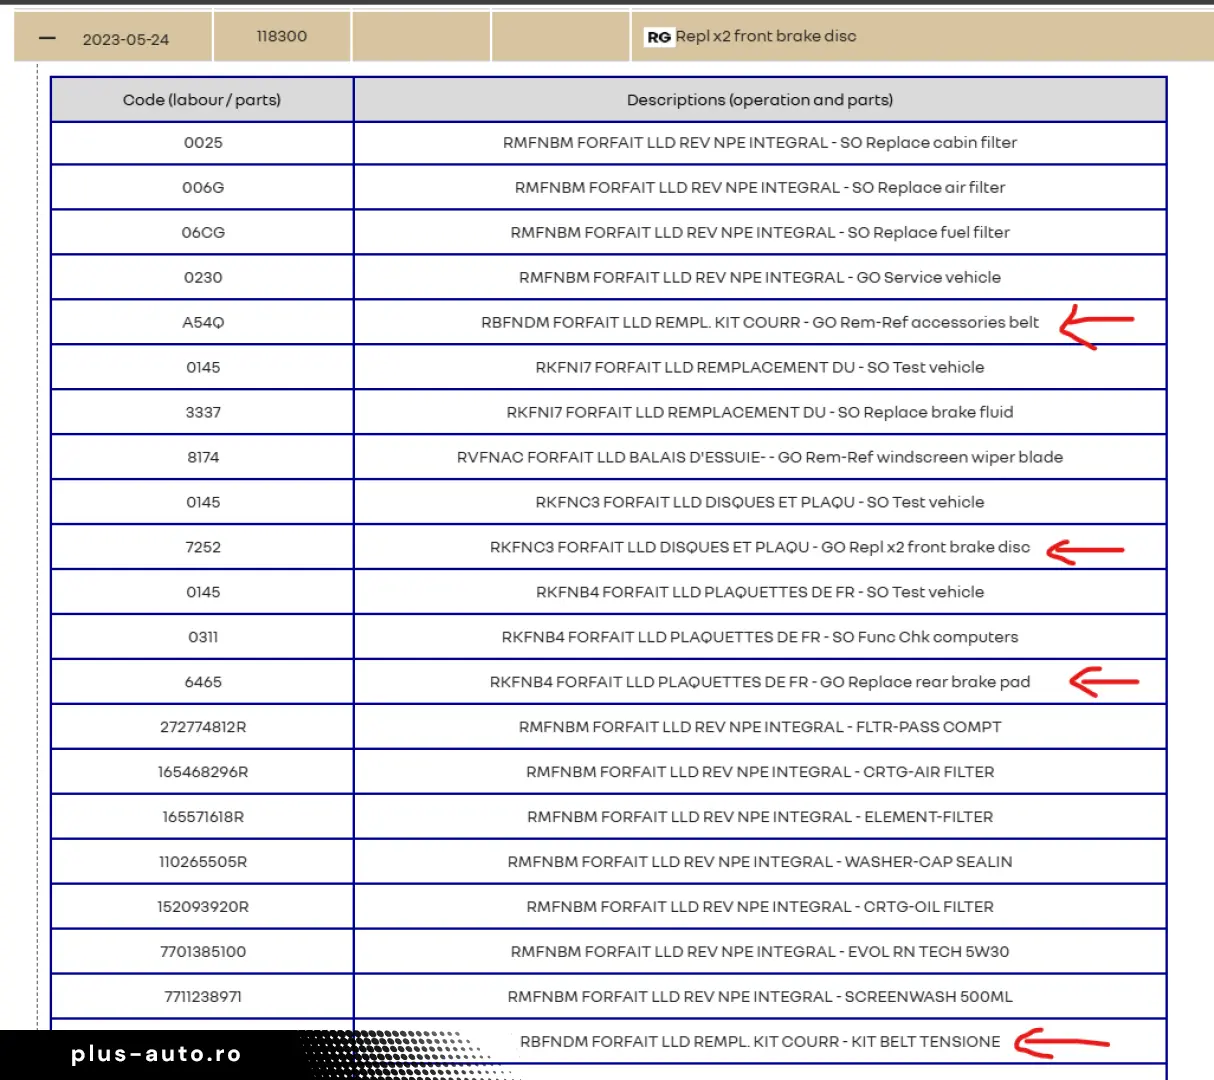Select the A54Q labour code
Viewport: 1214px width, 1080px height.
point(203,322)
